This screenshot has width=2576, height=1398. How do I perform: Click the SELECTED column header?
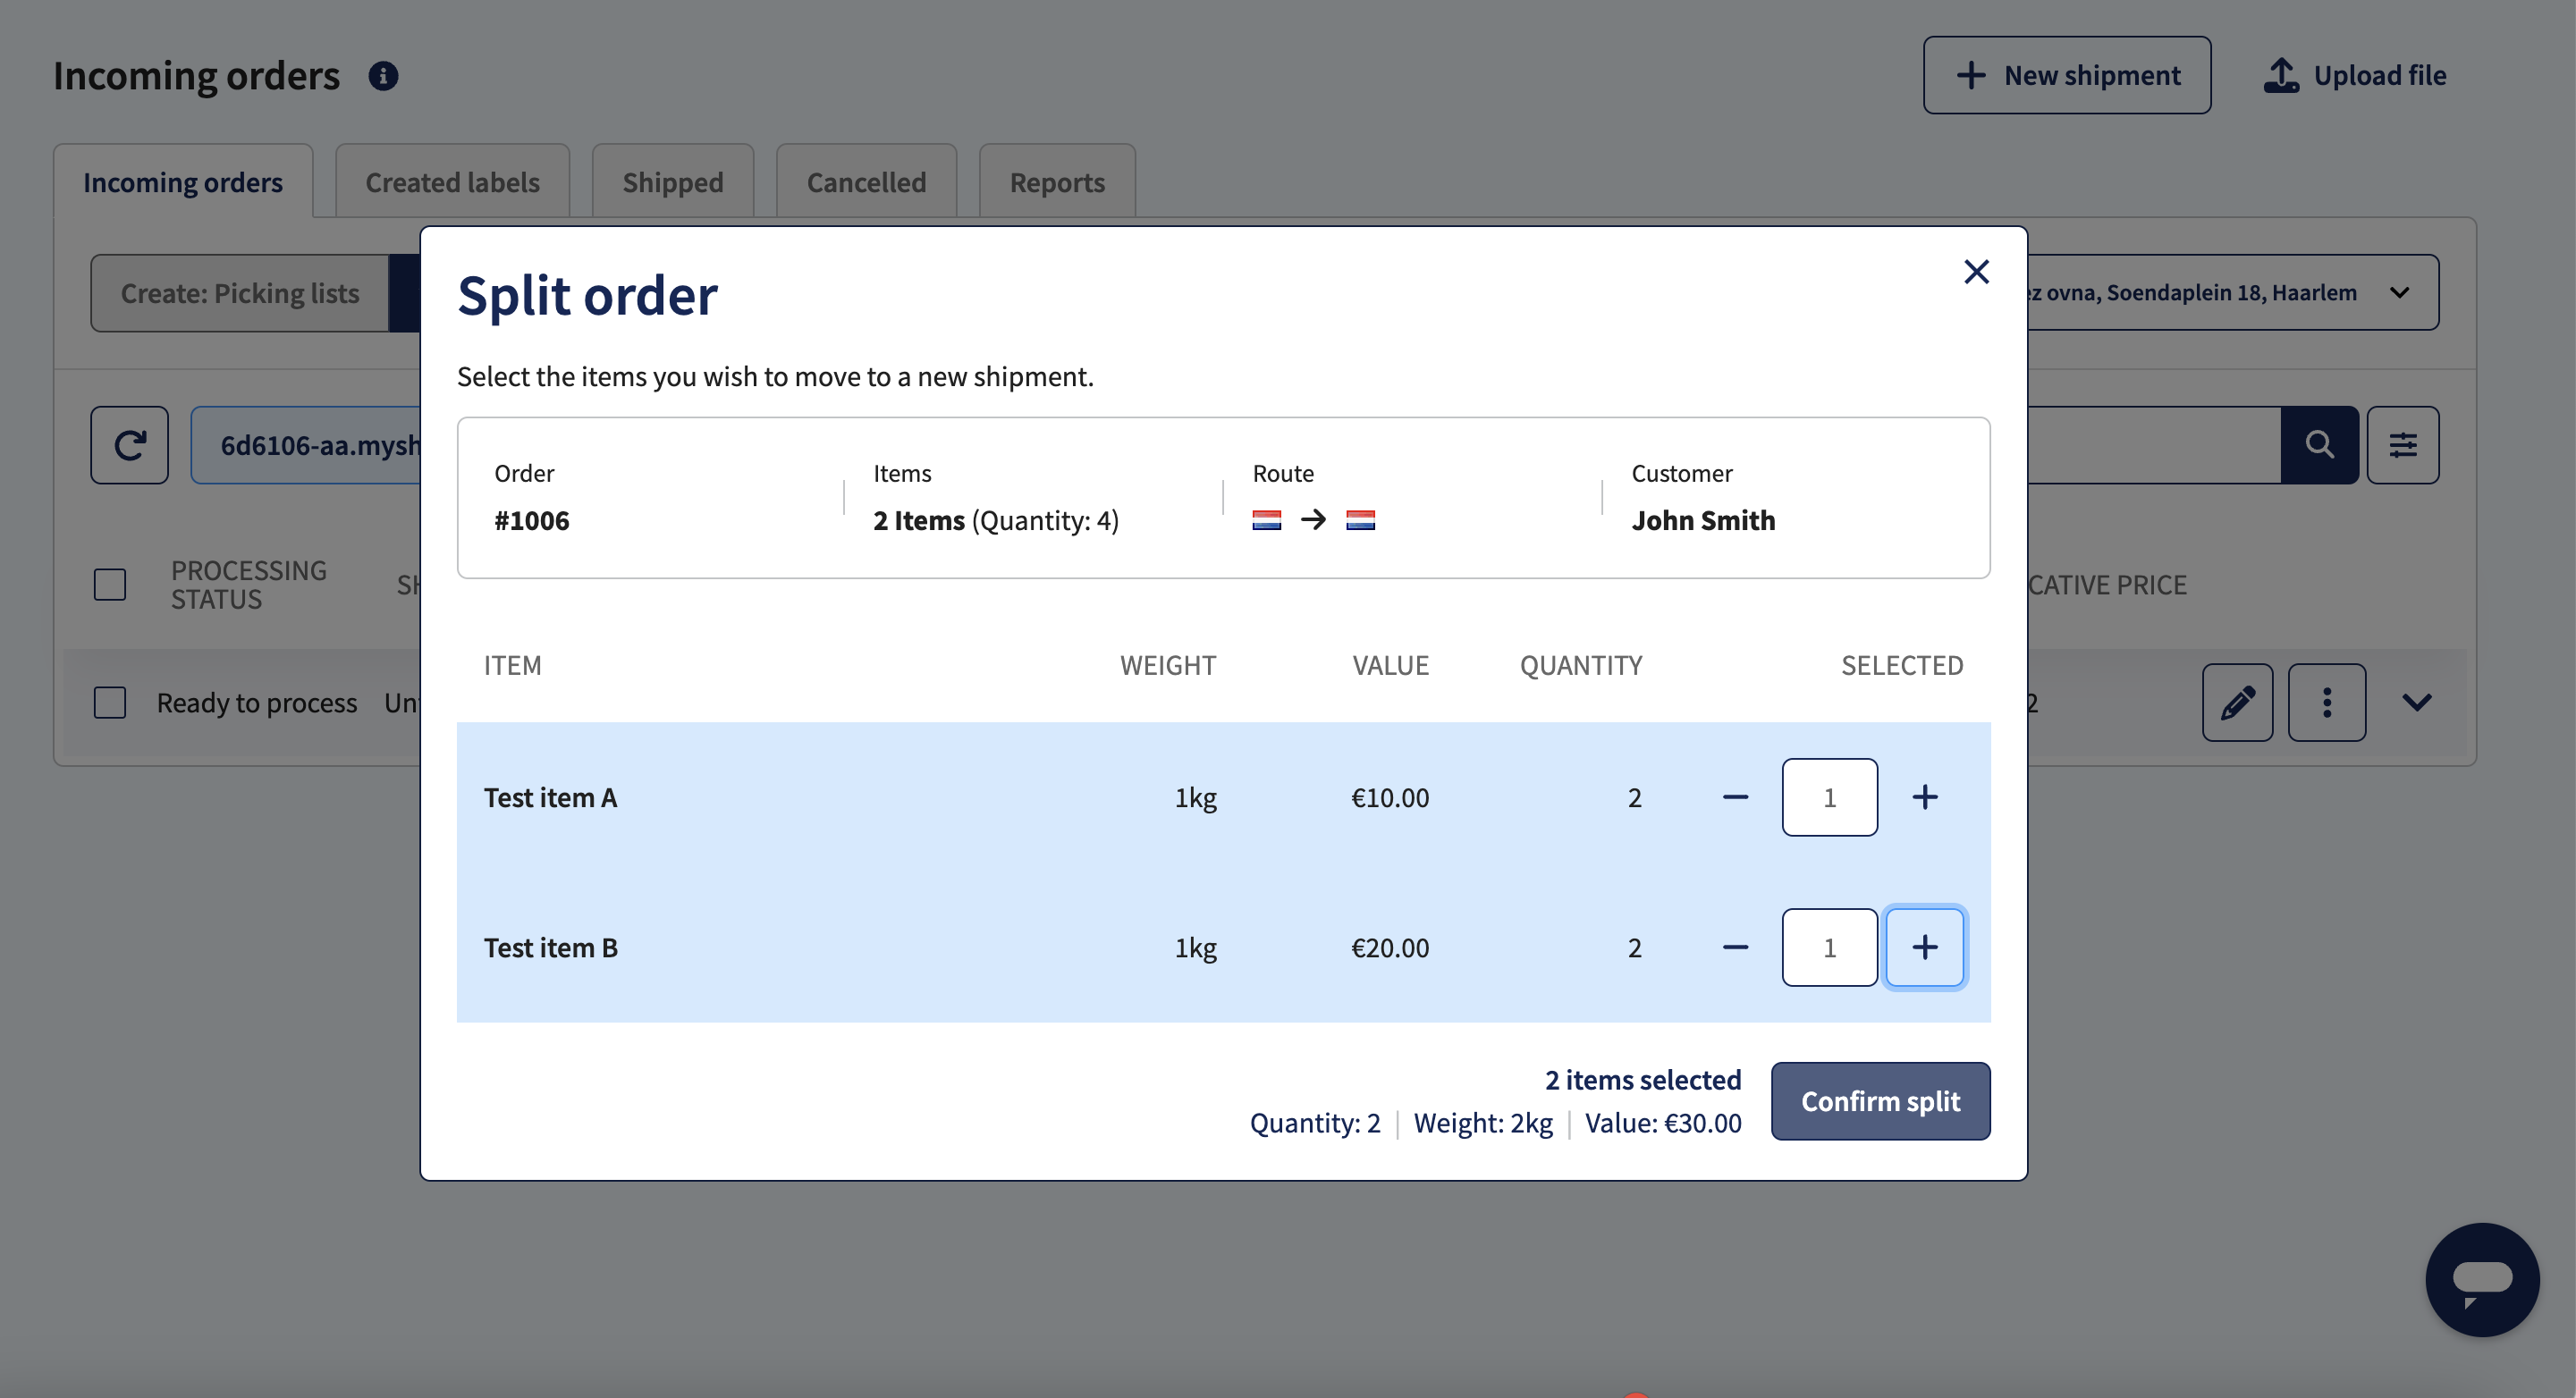tap(1902, 665)
